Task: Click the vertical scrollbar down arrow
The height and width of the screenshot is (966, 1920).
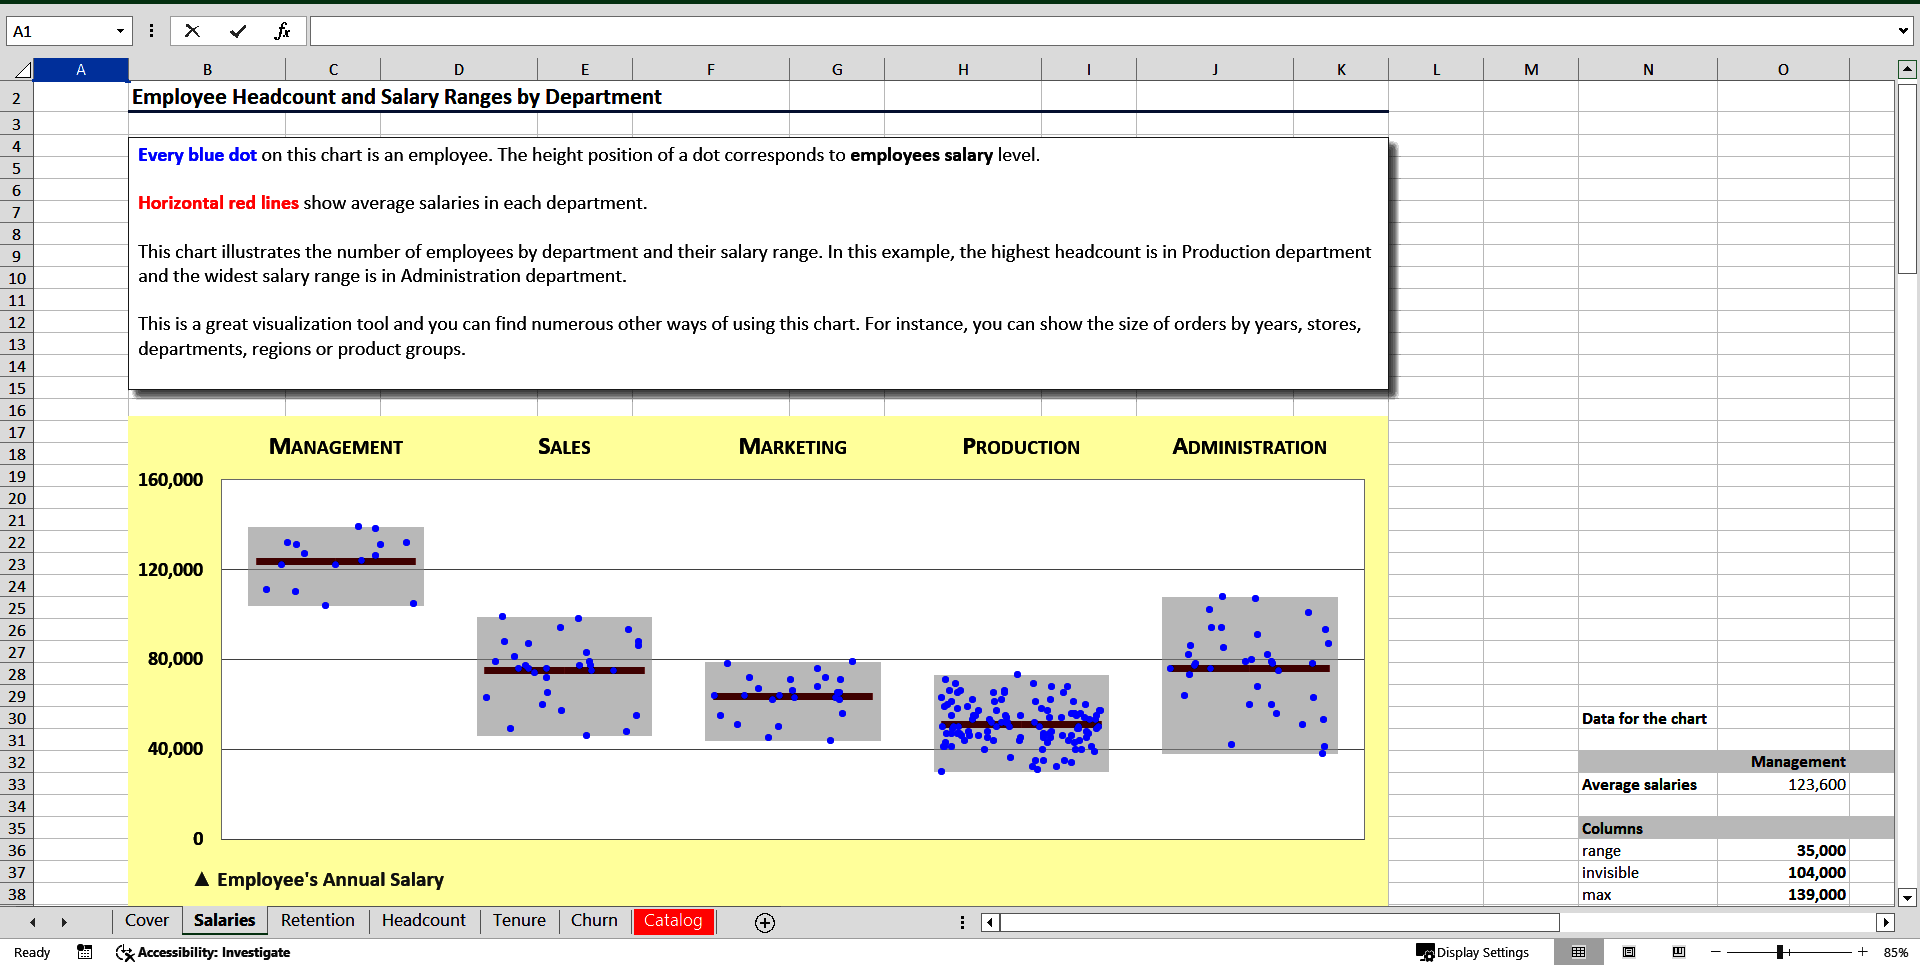Action: (1907, 897)
